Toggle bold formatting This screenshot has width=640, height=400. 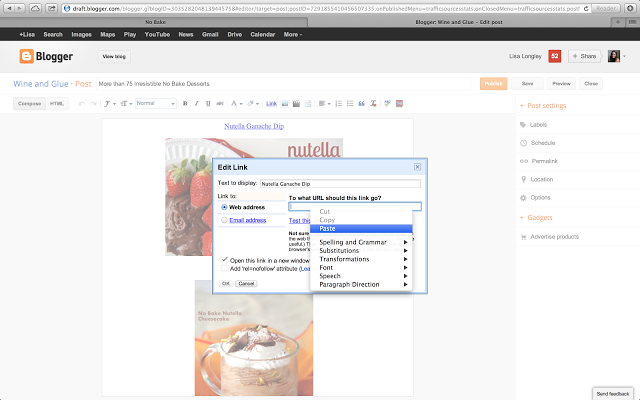click(185, 104)
